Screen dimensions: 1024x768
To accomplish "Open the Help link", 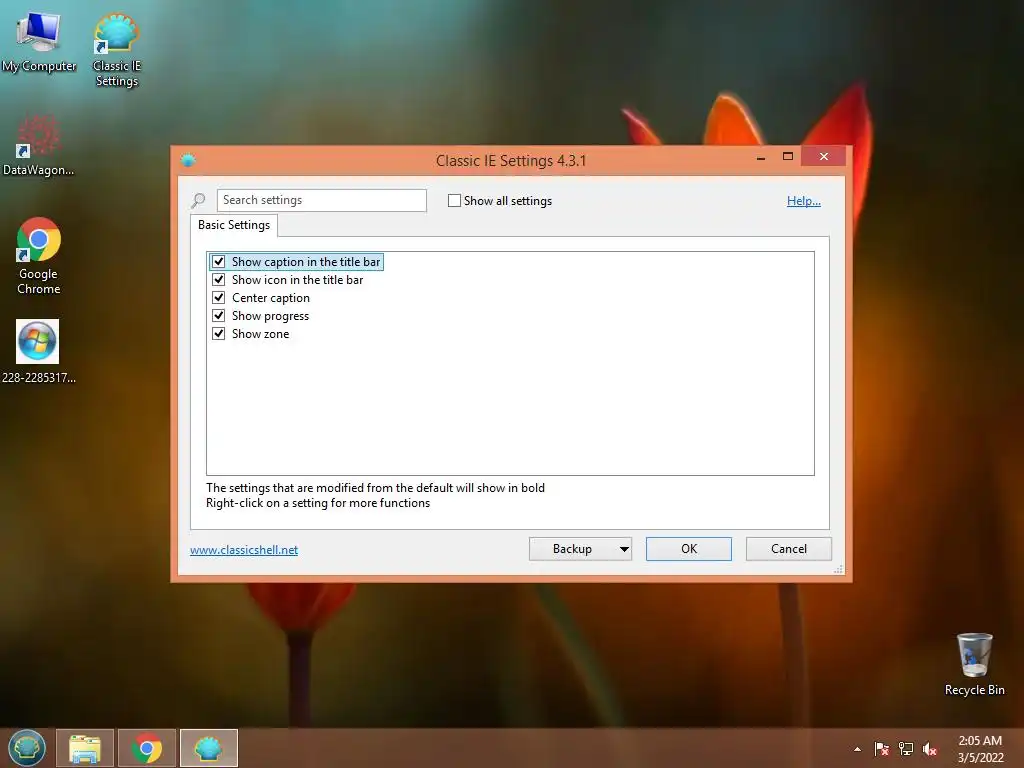I will click(x=803, y=200).
